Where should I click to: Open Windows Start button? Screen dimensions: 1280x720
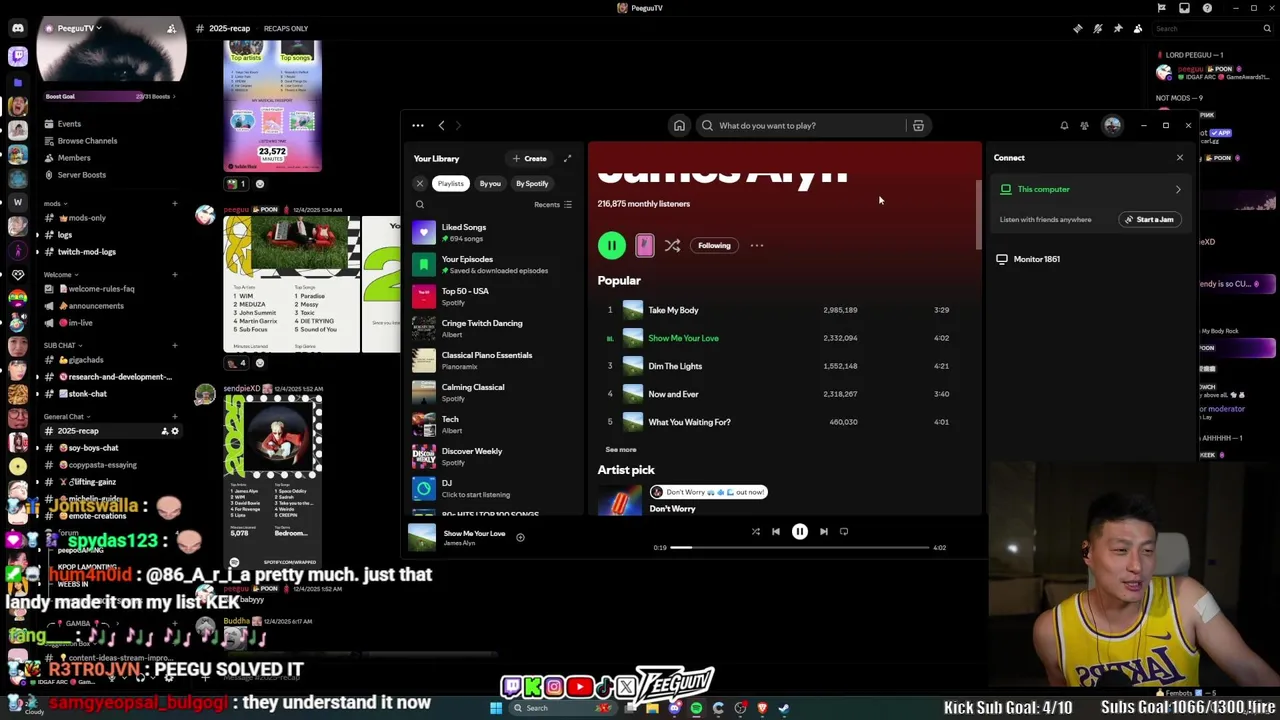coord(496,708)
